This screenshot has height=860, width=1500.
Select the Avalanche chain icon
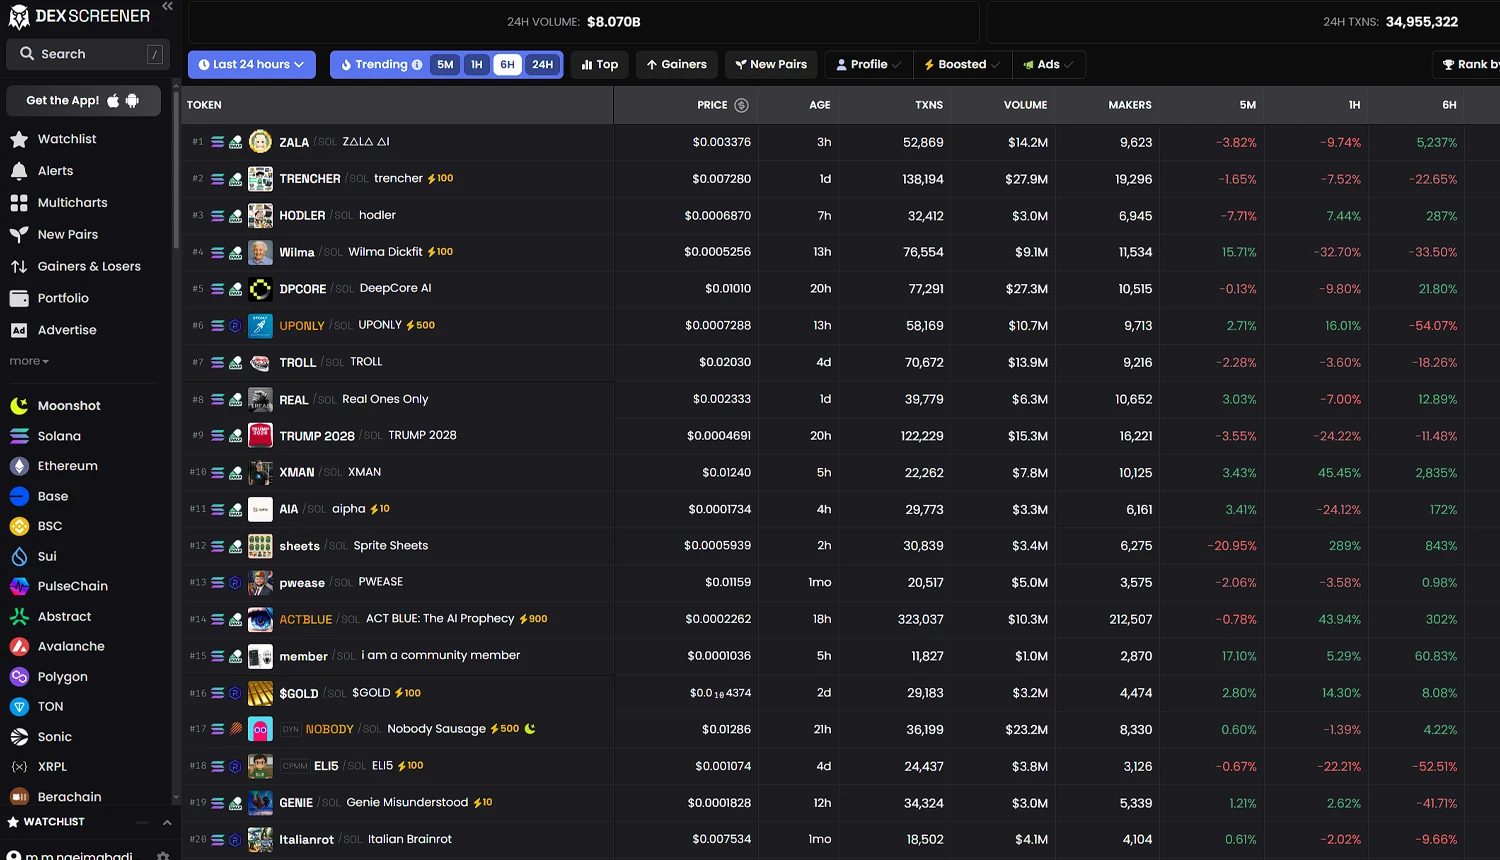(19, 647)
